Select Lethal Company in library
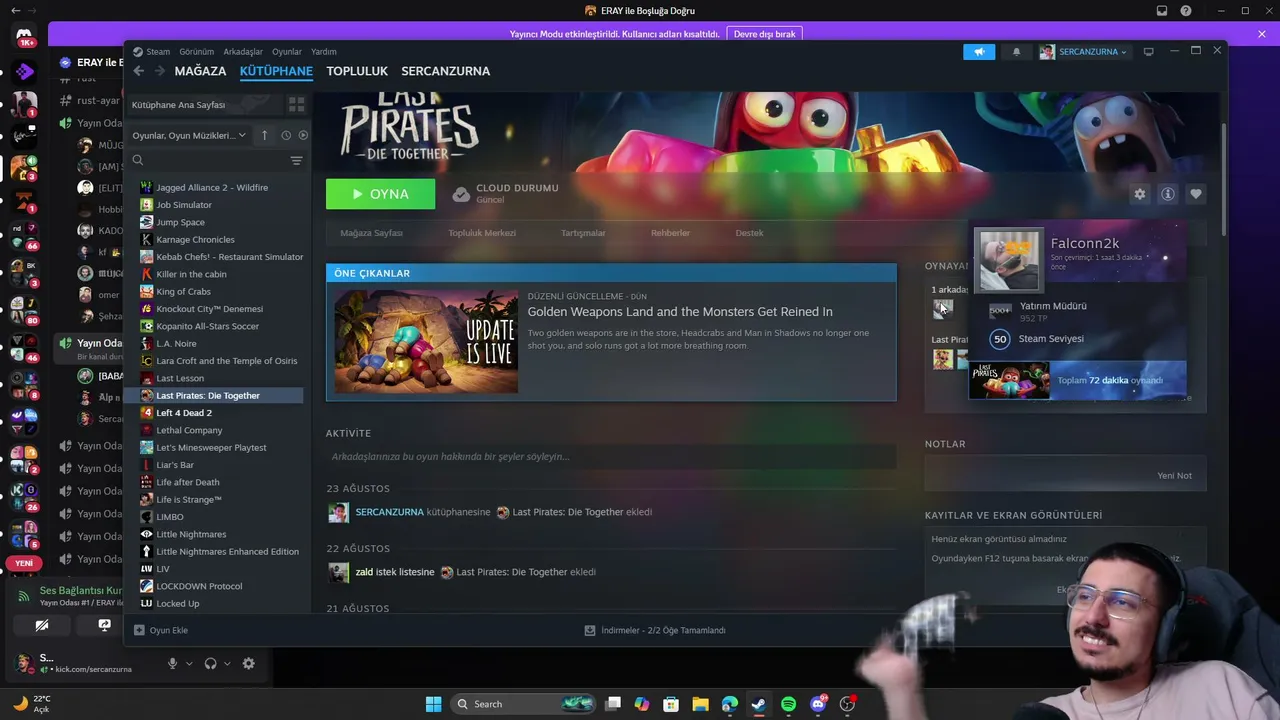 pyautogui.click(x=189, y=430)
